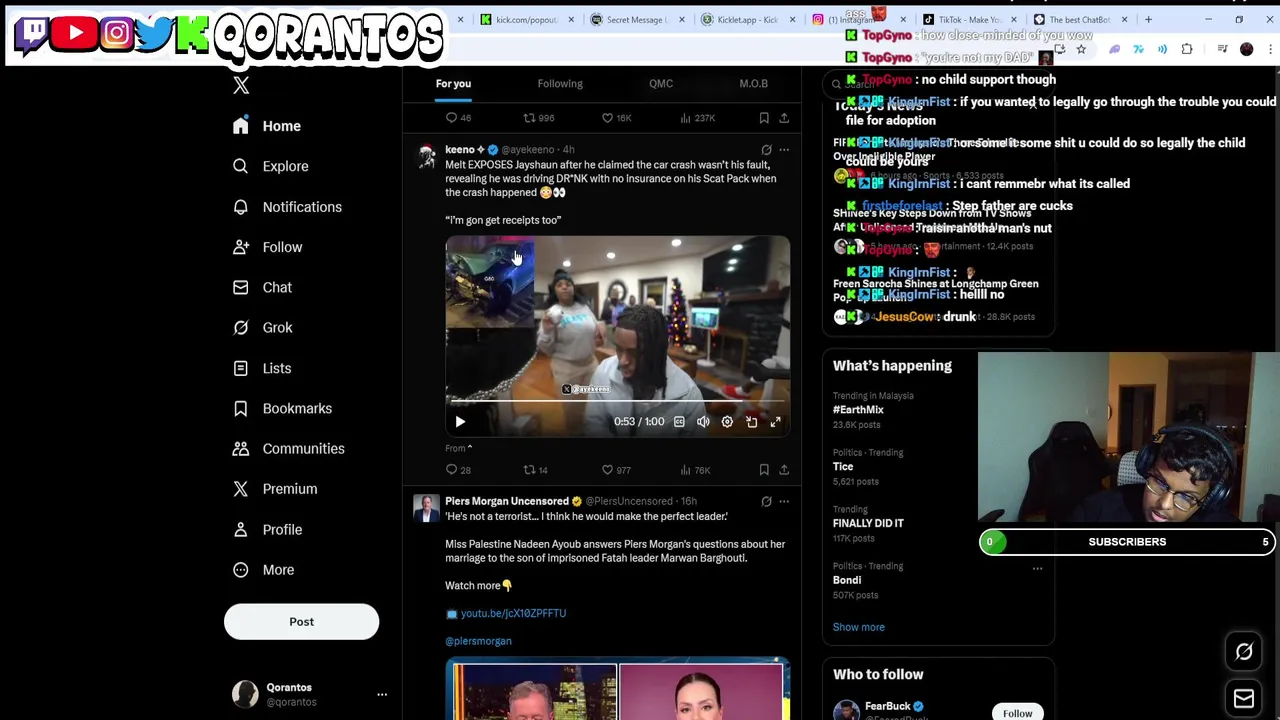1280x720 pixels.
Task: Open browser media controls icon
Action: pyautogui.click(x=1222, y=49)
